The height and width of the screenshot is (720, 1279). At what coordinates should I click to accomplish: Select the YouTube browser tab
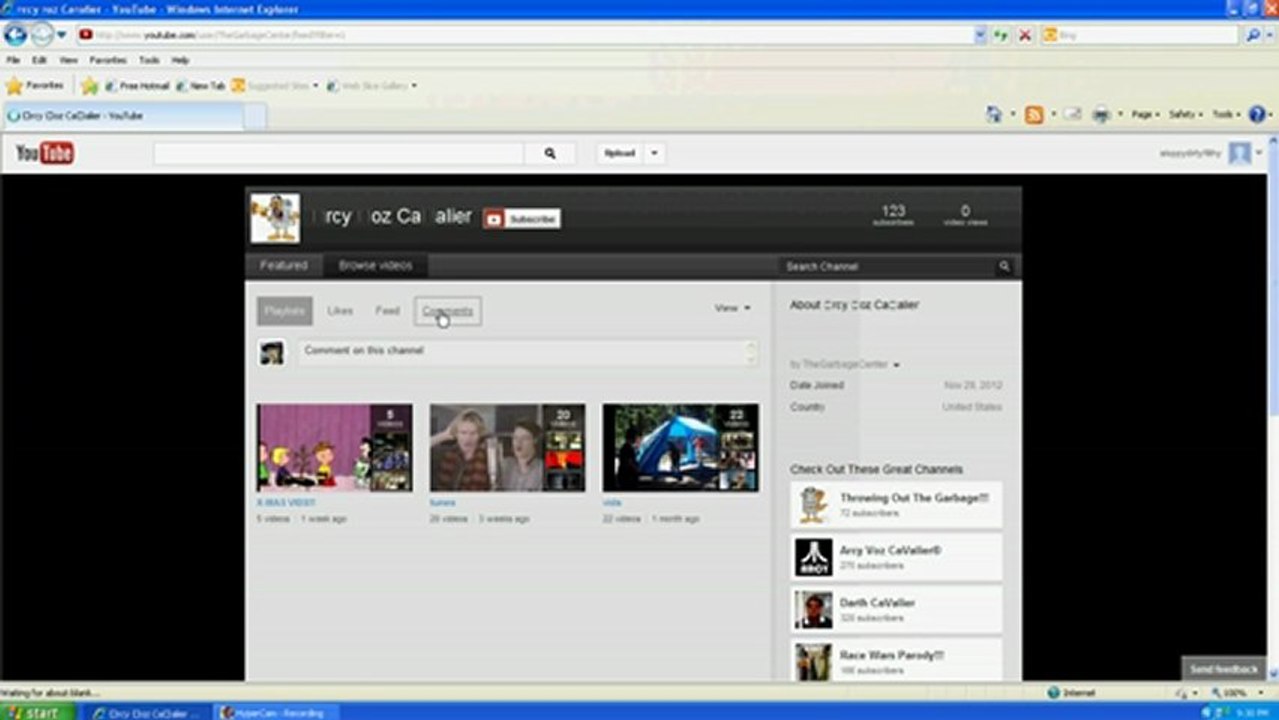[x=122, y=116]
